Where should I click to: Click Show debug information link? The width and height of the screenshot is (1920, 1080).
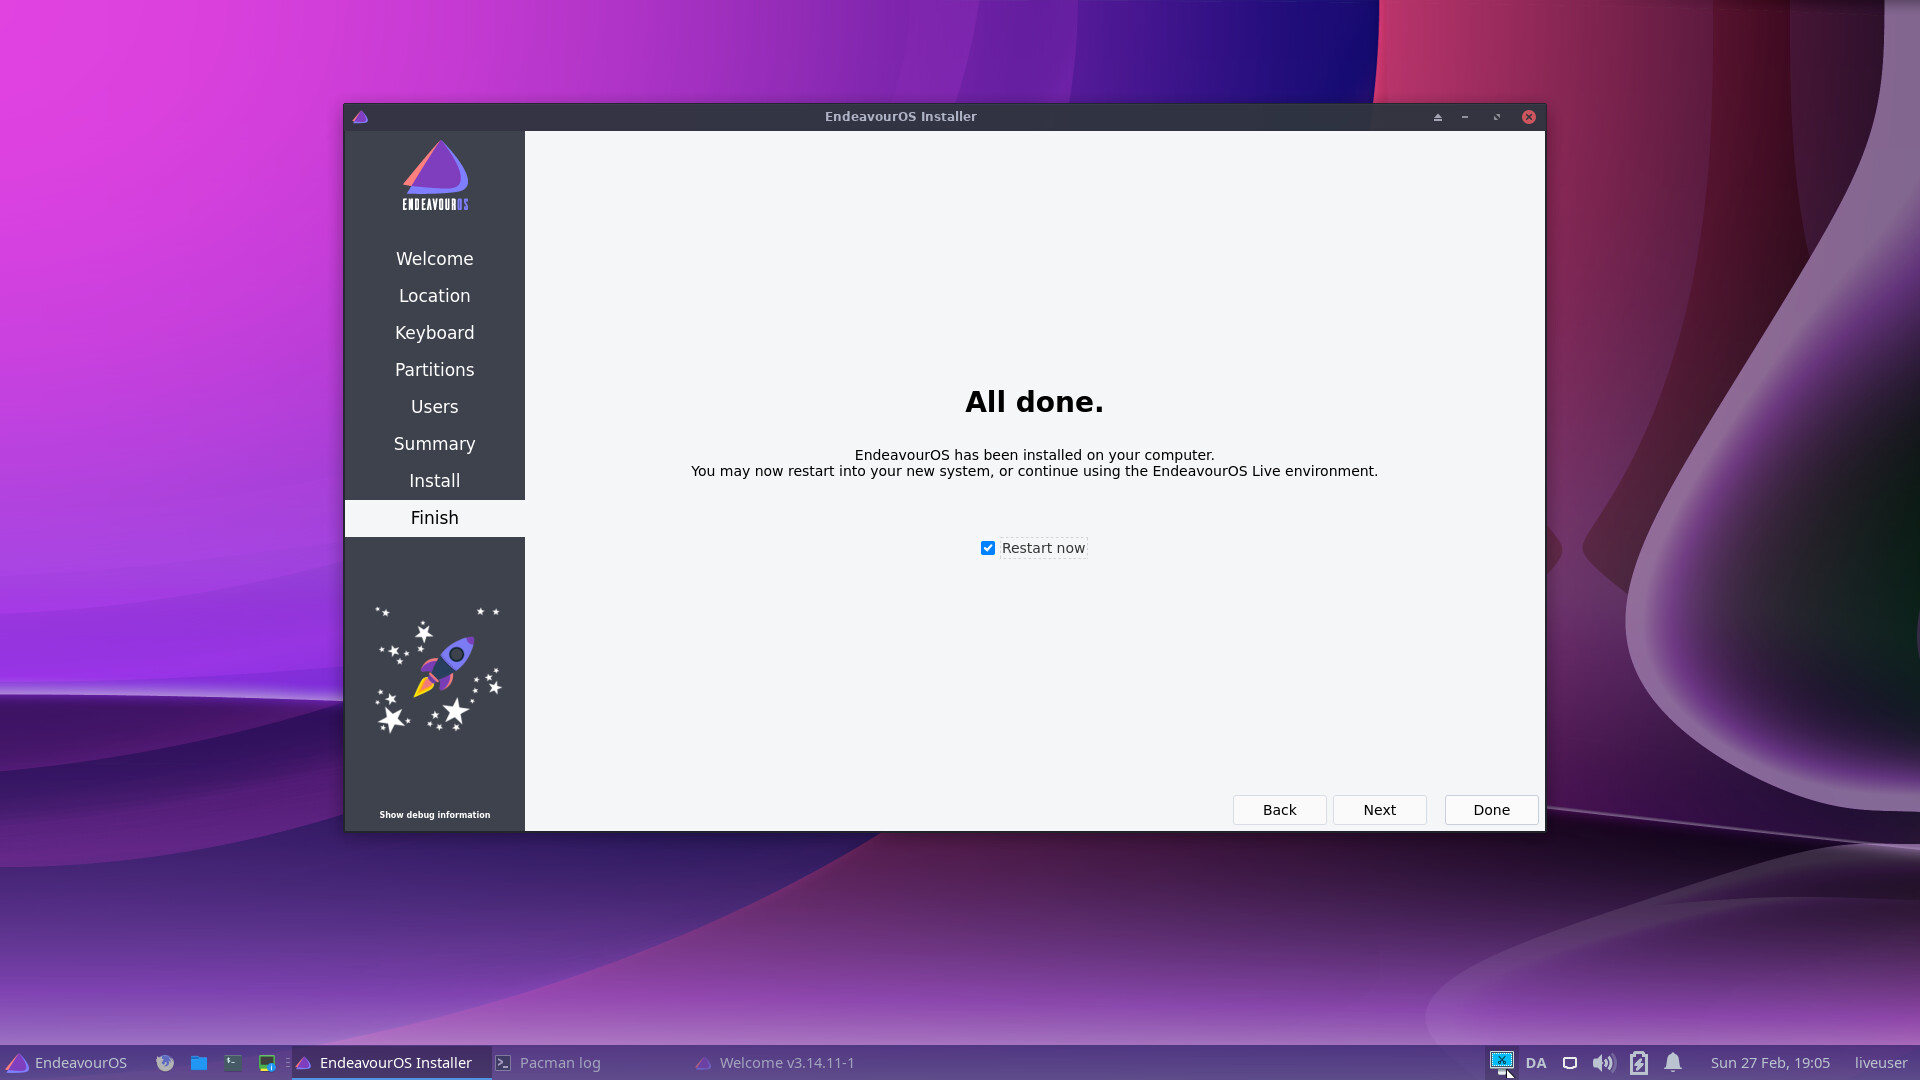[x=434, y=815]
